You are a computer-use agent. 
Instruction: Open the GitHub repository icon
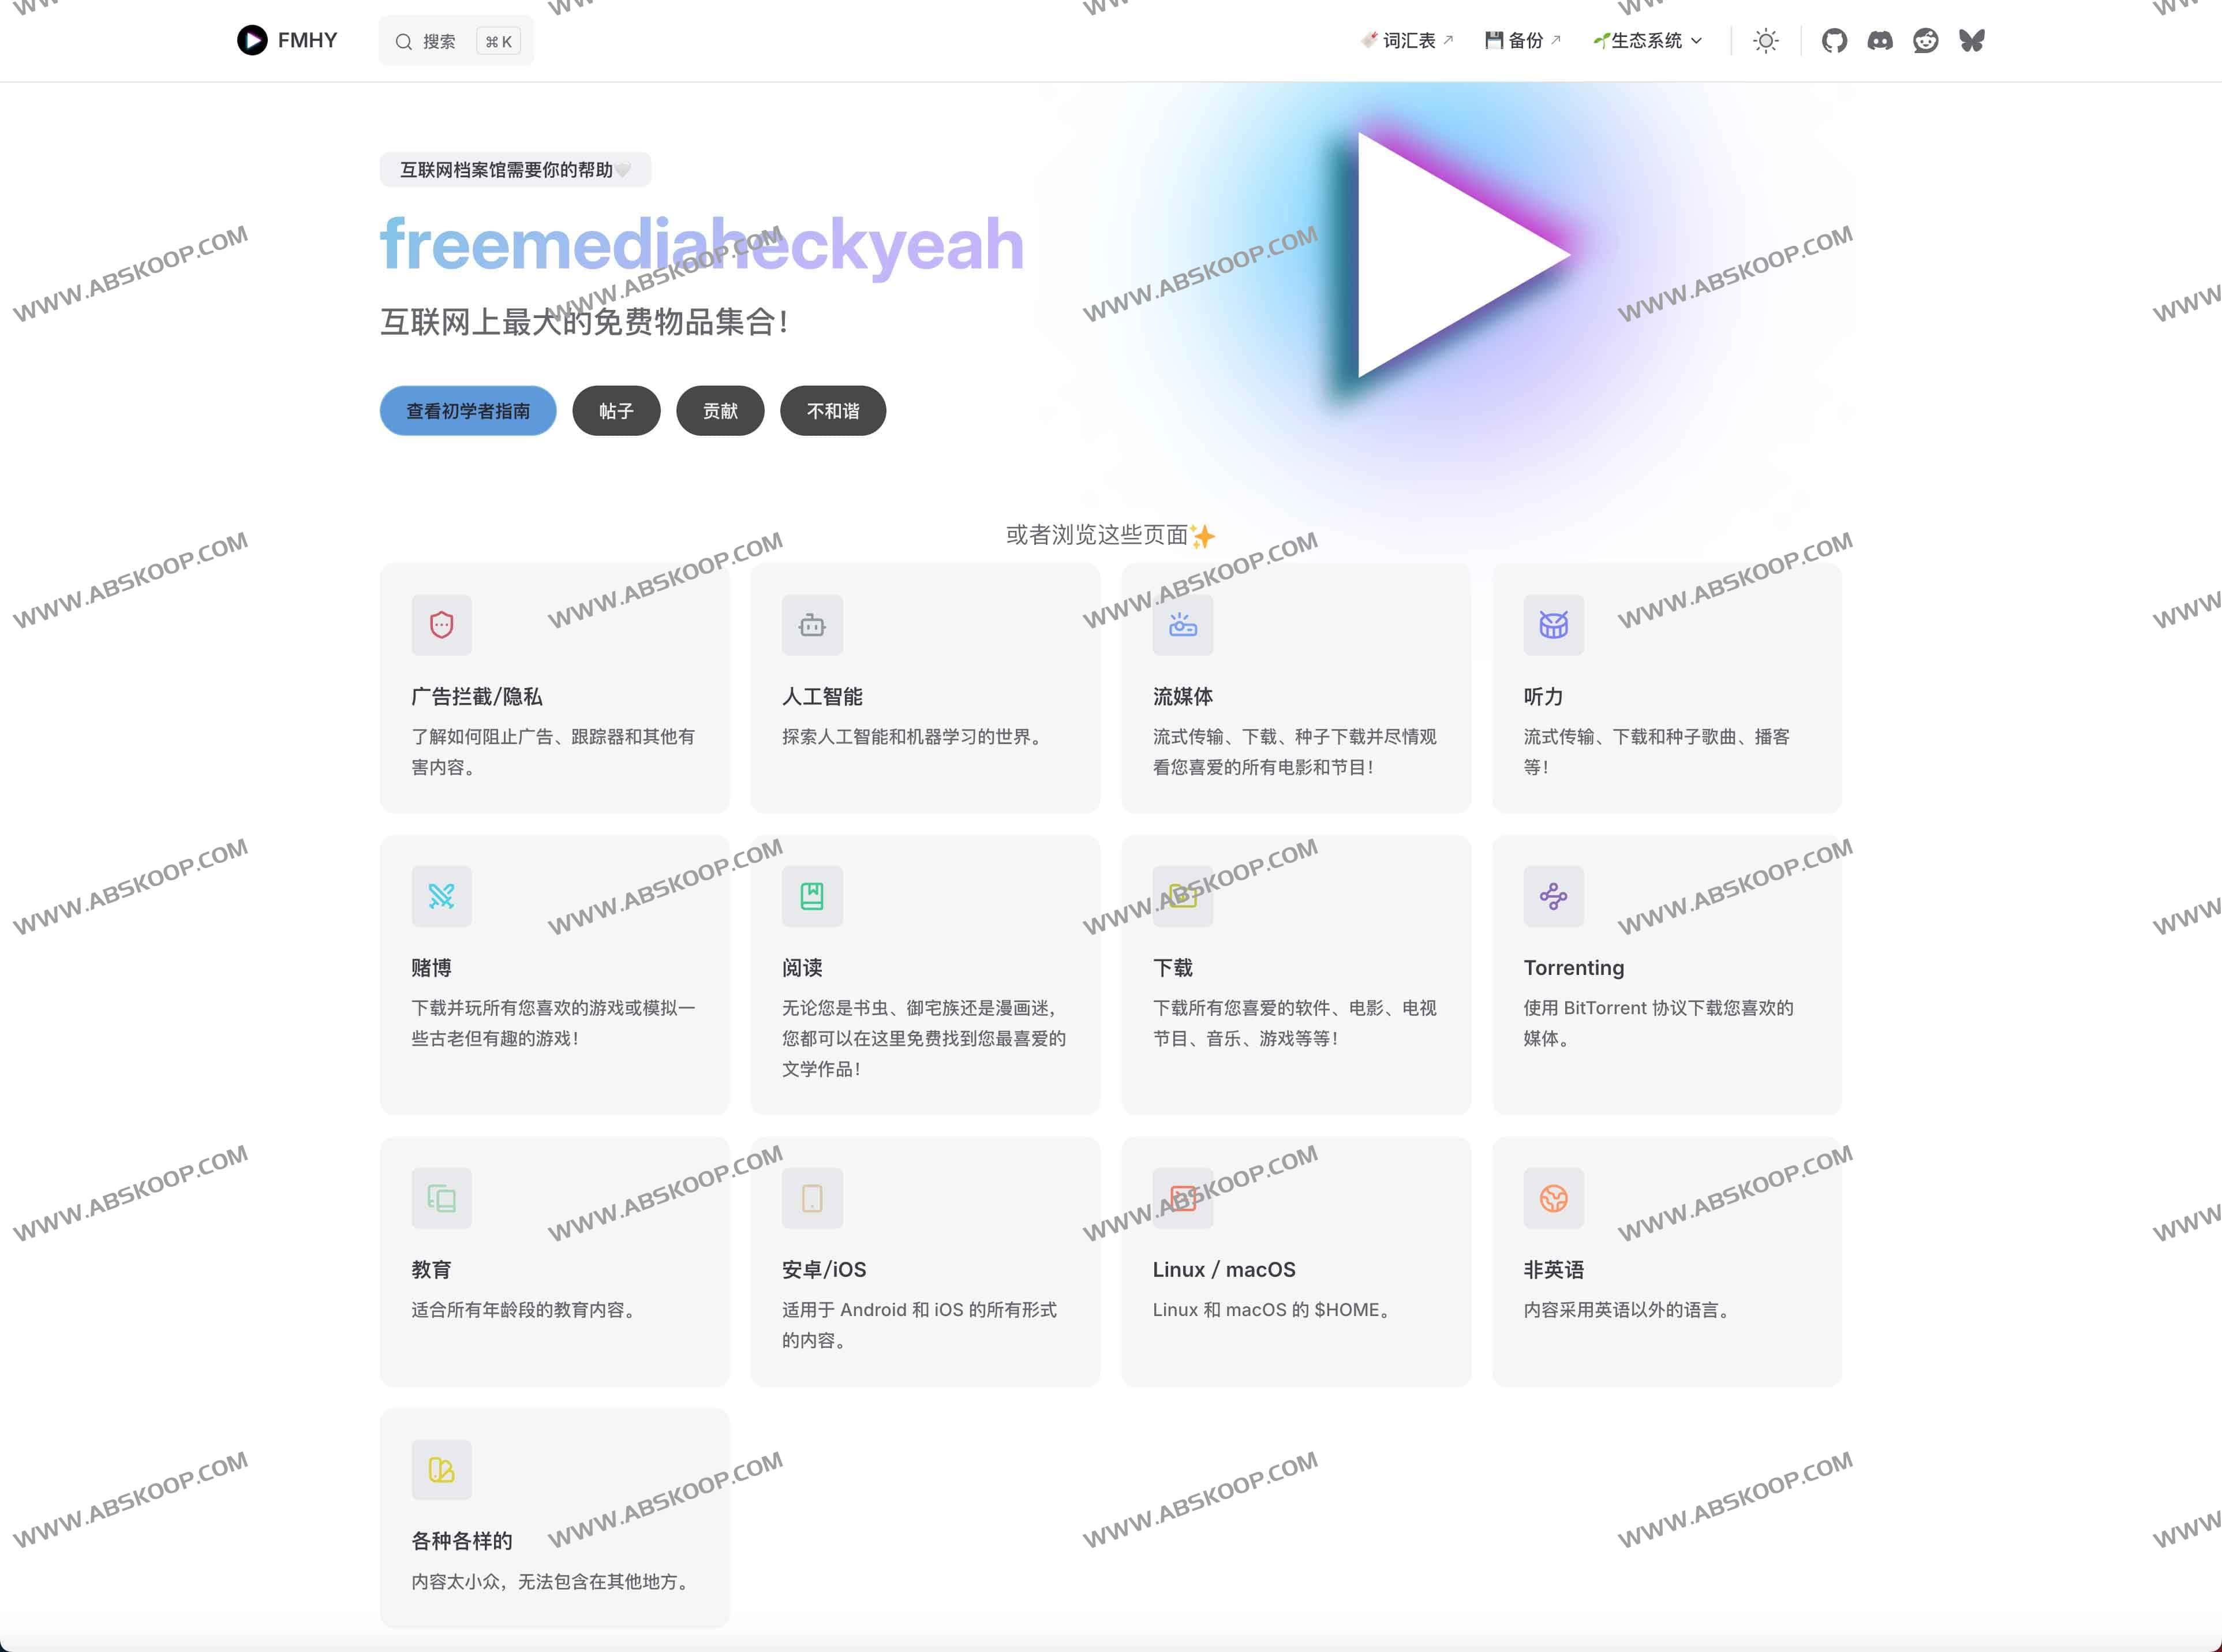click(1834, 40)
